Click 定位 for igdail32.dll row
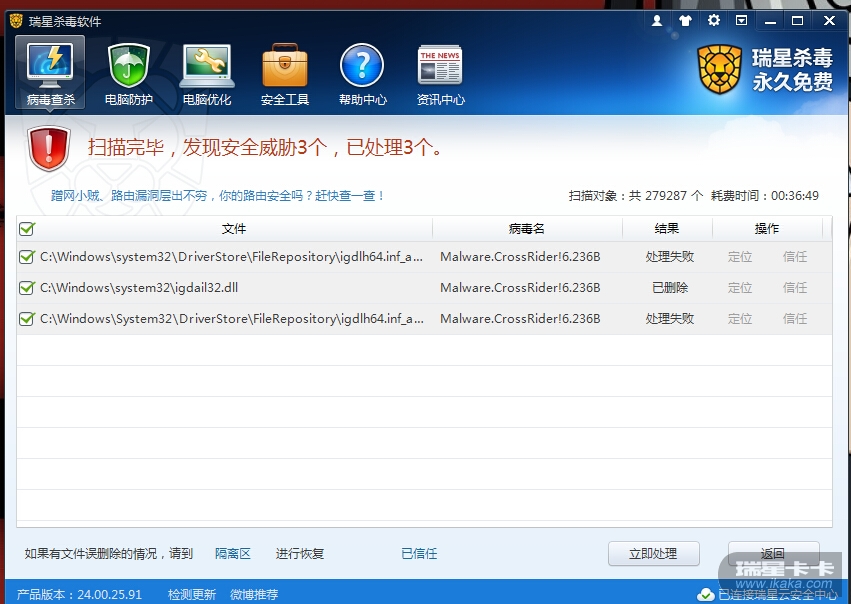This screenshot has width=851, height=604. point(740,288)
